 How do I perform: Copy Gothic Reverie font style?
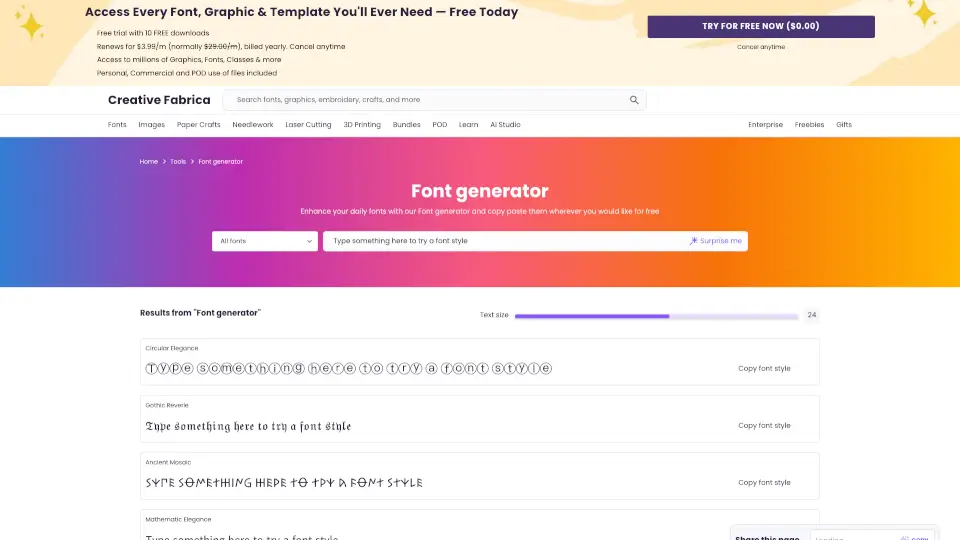click(764, 426)
